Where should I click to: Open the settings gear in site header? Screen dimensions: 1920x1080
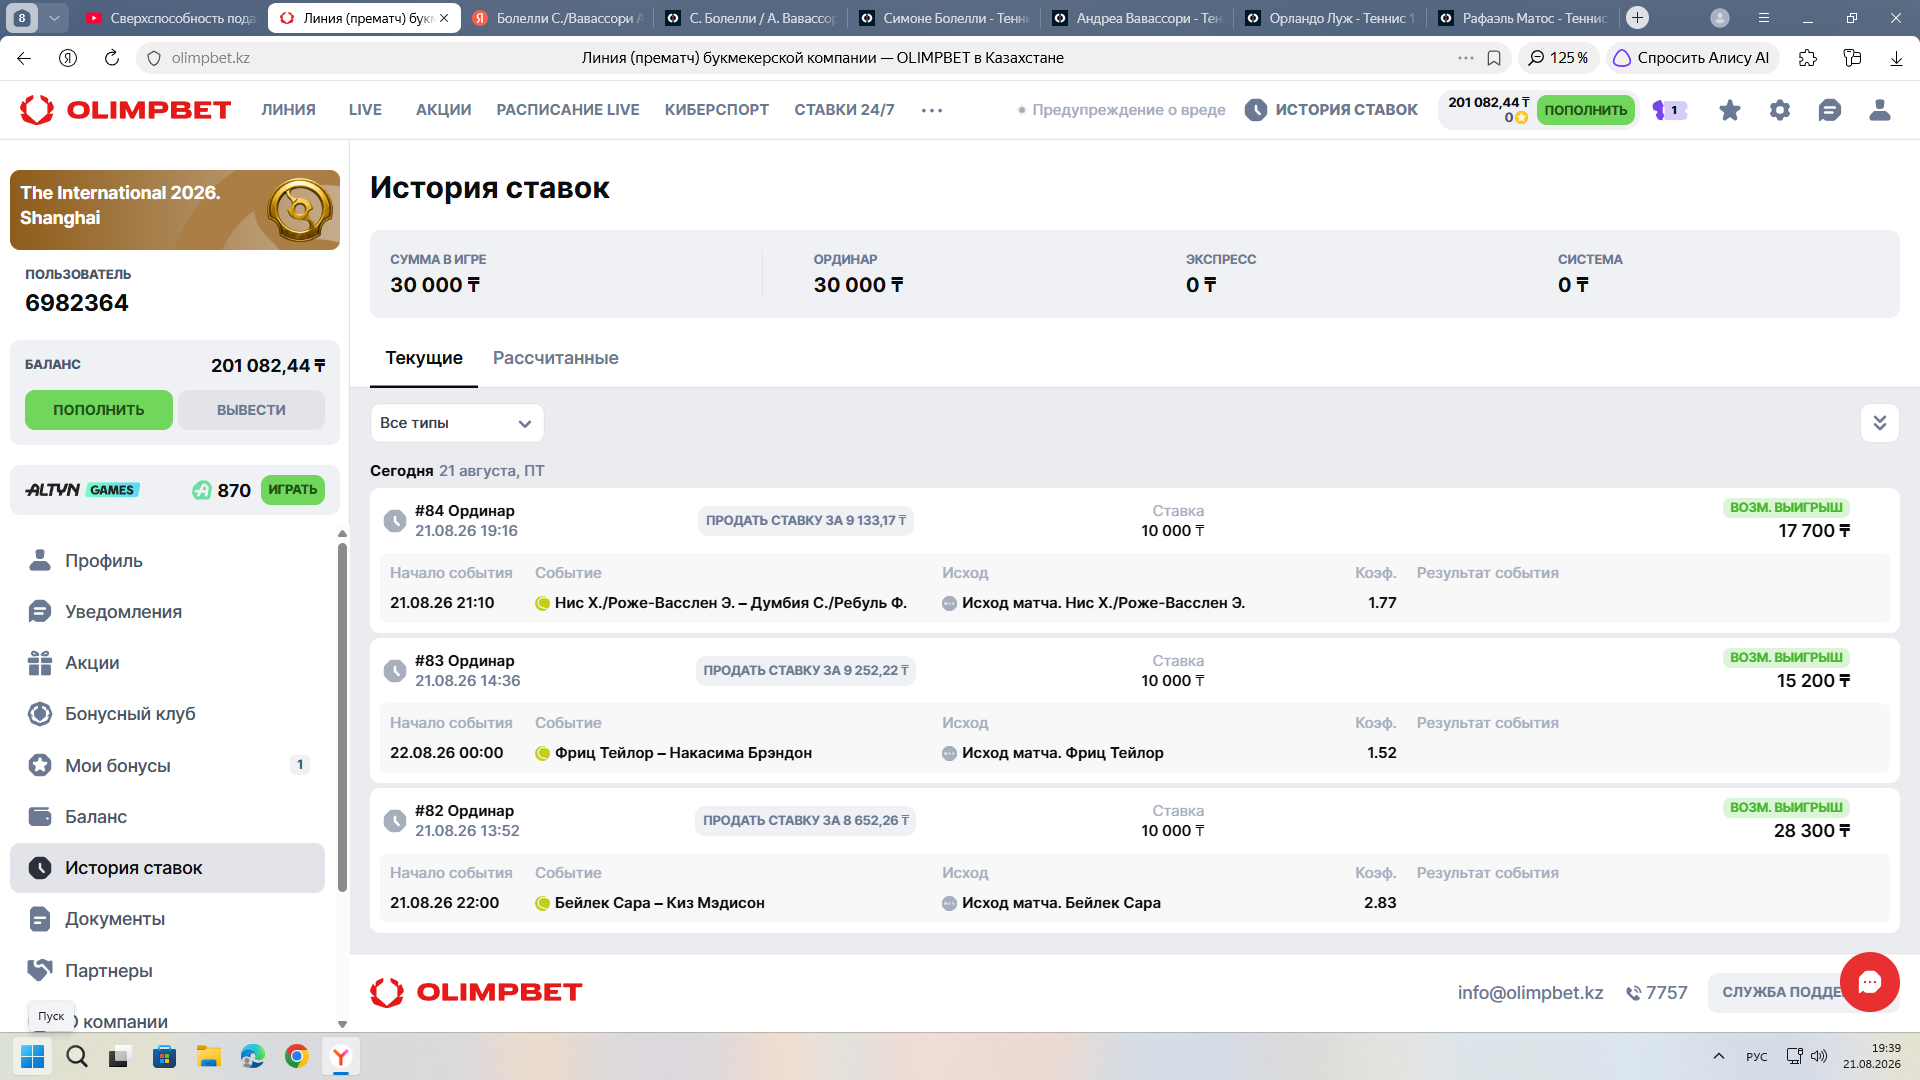pos(1780,110)
